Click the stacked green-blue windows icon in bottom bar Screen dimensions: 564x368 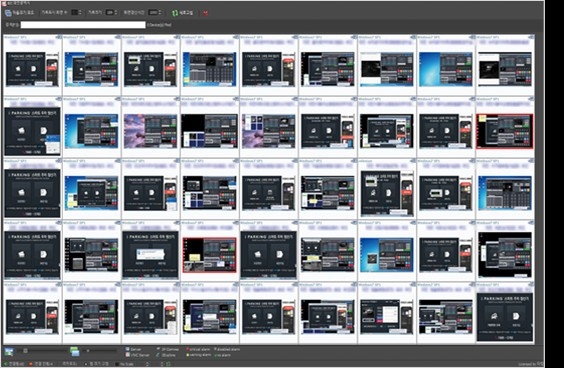tap(74, 351)
